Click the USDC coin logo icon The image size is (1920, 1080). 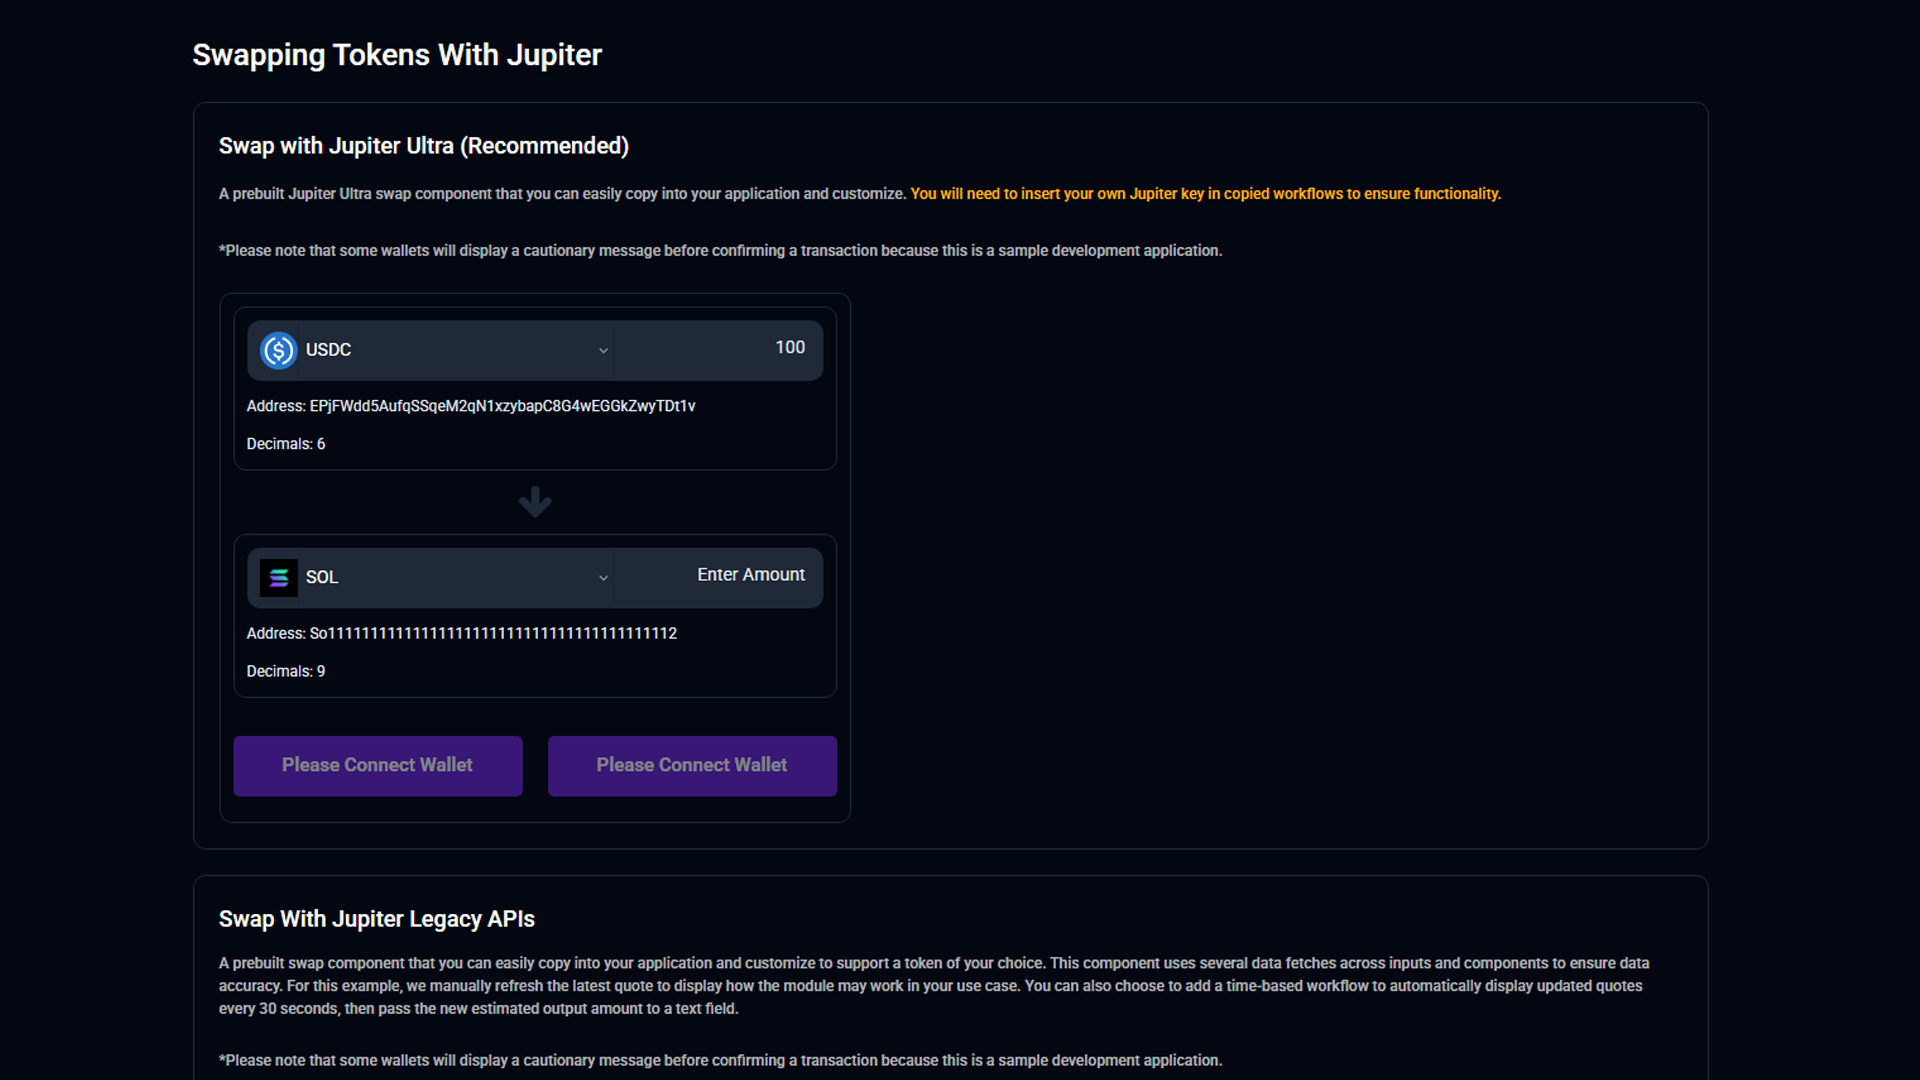click(278, 350)
